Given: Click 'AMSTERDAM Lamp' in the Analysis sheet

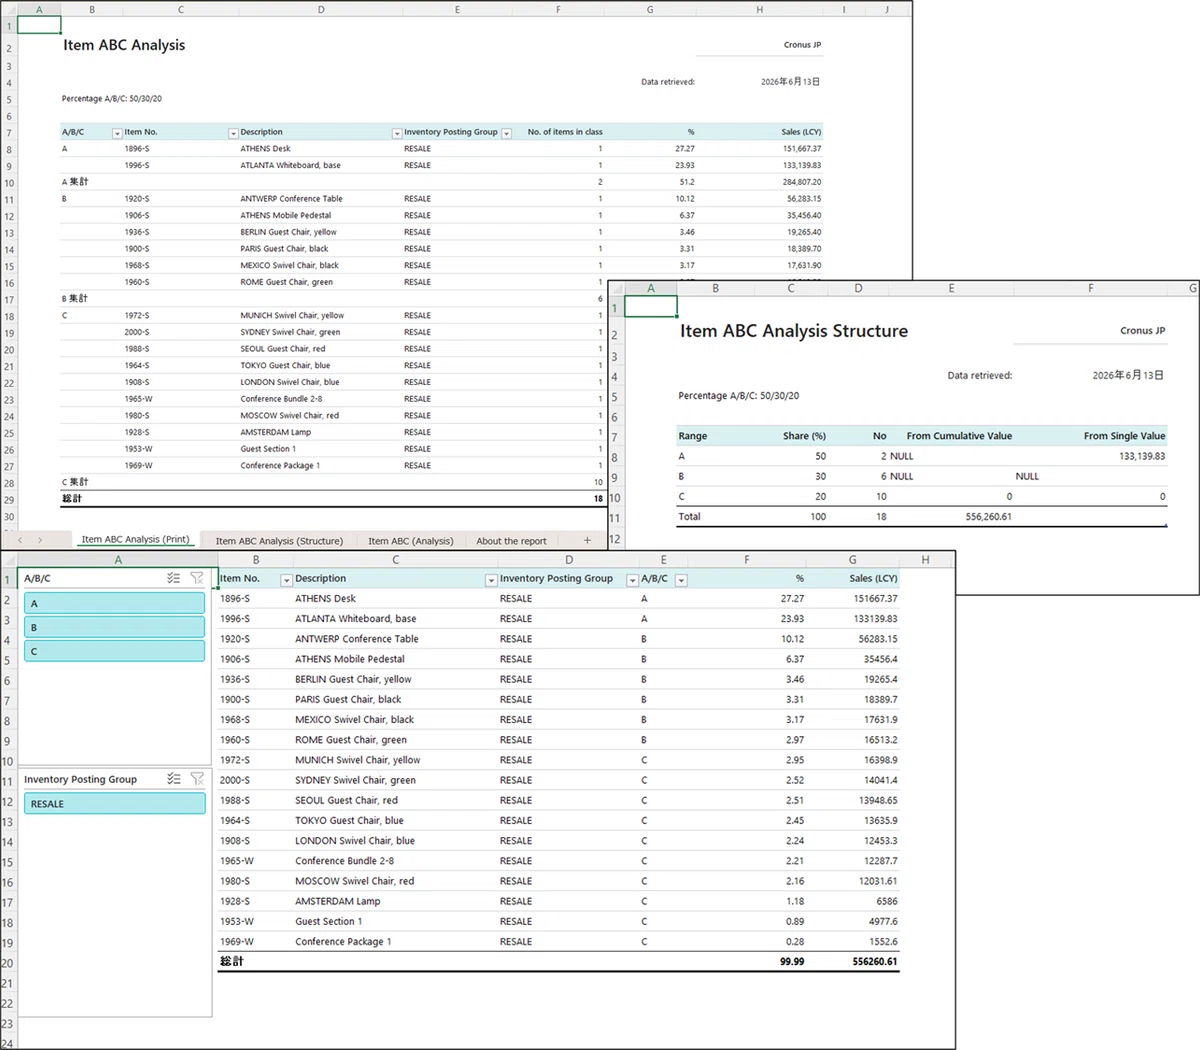Looking at the screenshot, I should coord(337,902).
